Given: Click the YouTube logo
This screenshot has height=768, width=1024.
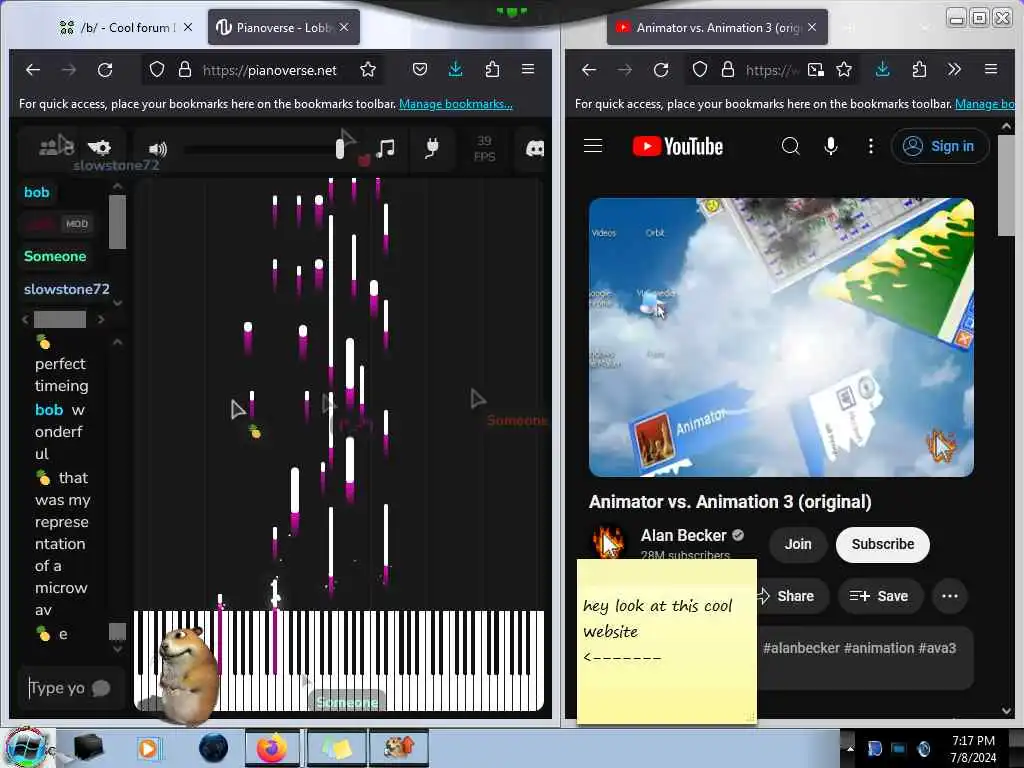Looking at the screenshot, I should (x=678, y=146).
